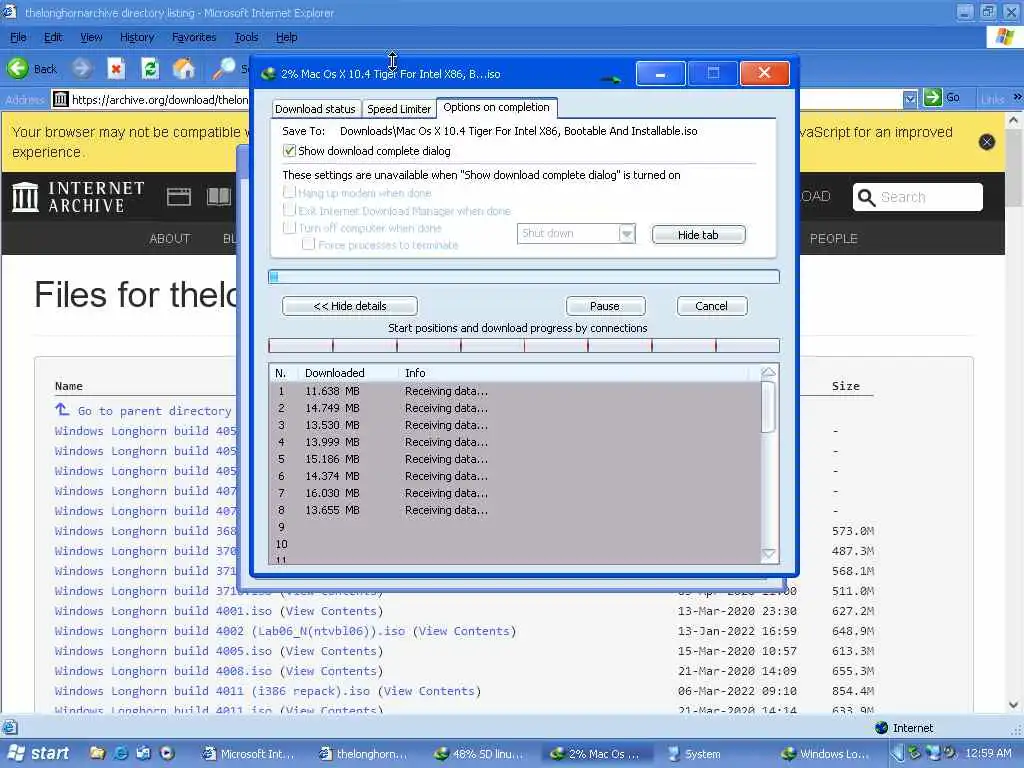Click the magnifier icon in the Archive search box
Viewport: 1024px width, 768px height.
pos(866,197)
